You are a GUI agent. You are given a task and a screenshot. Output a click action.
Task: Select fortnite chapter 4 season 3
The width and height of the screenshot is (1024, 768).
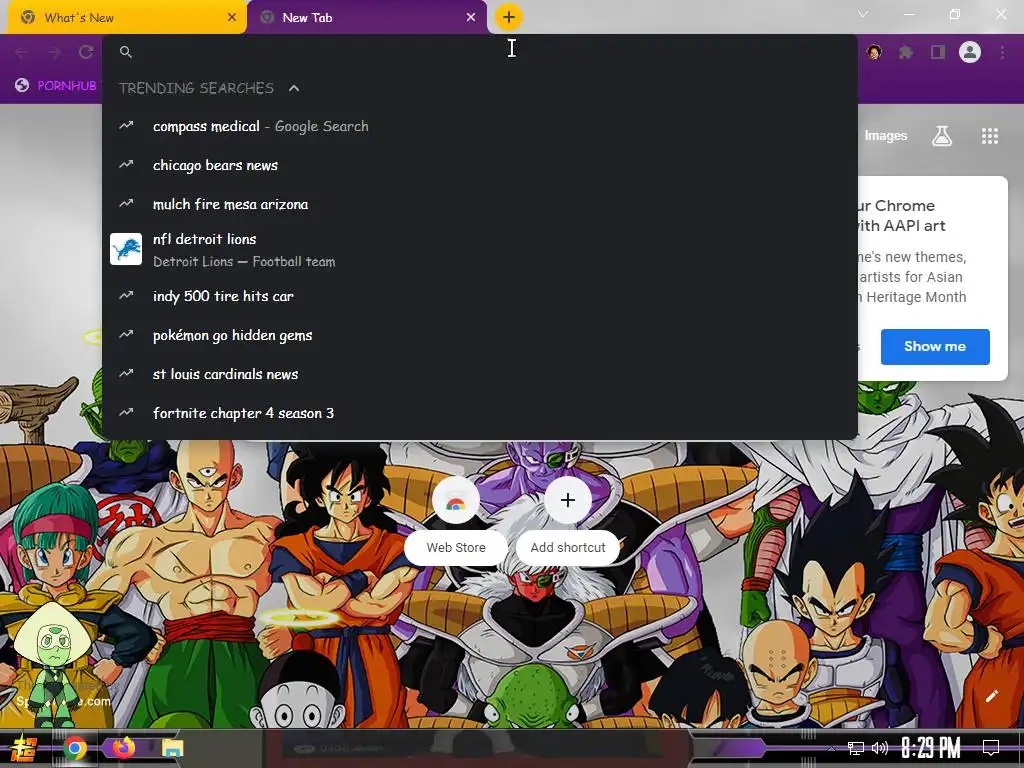tap(480, 413)
